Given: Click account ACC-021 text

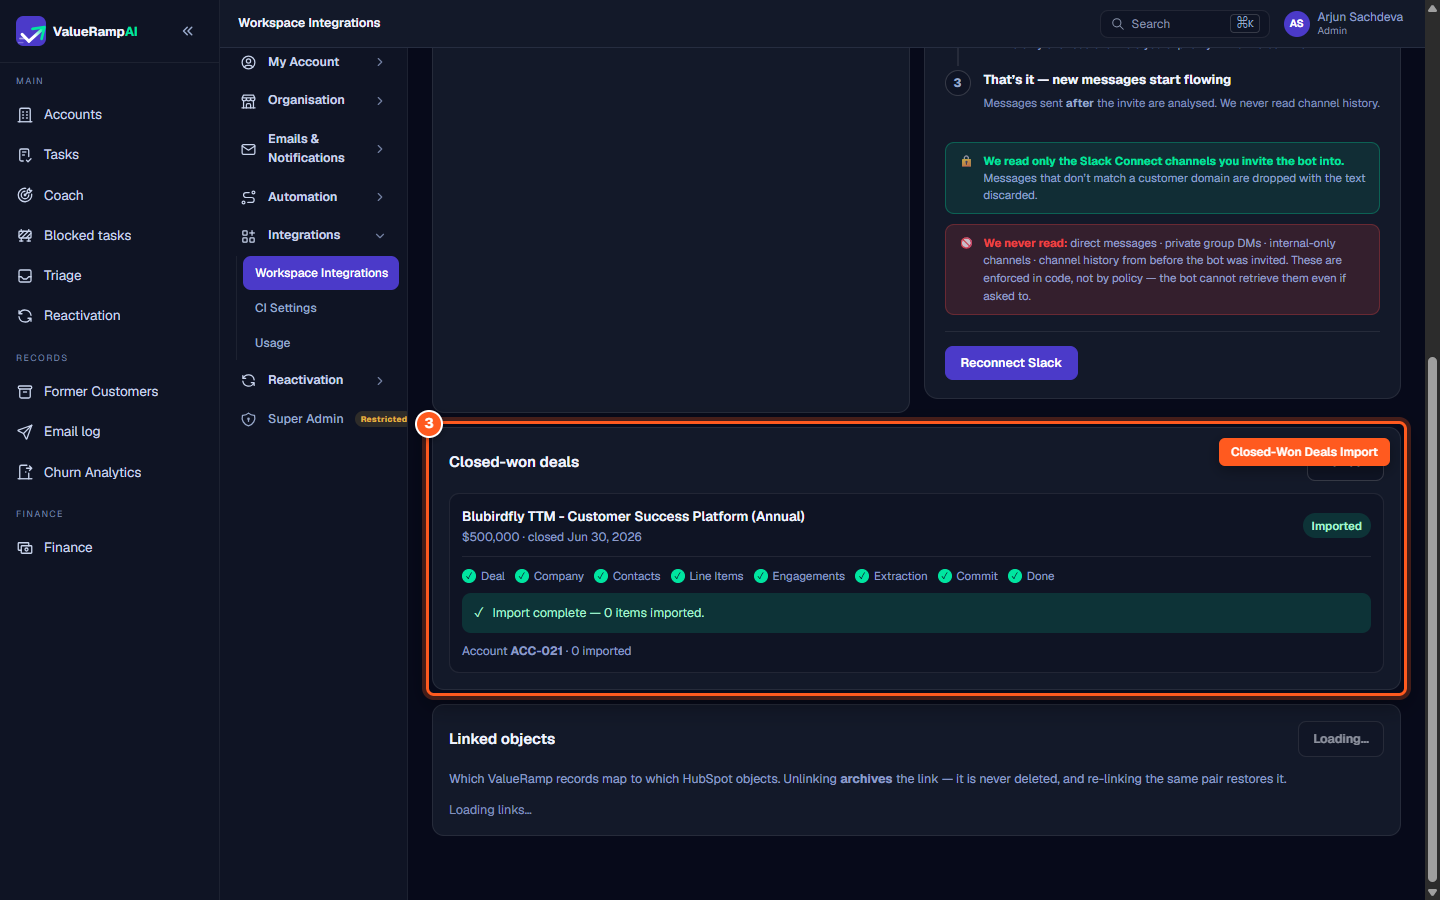Looking at the screenshot, I should tap(536, 651).
